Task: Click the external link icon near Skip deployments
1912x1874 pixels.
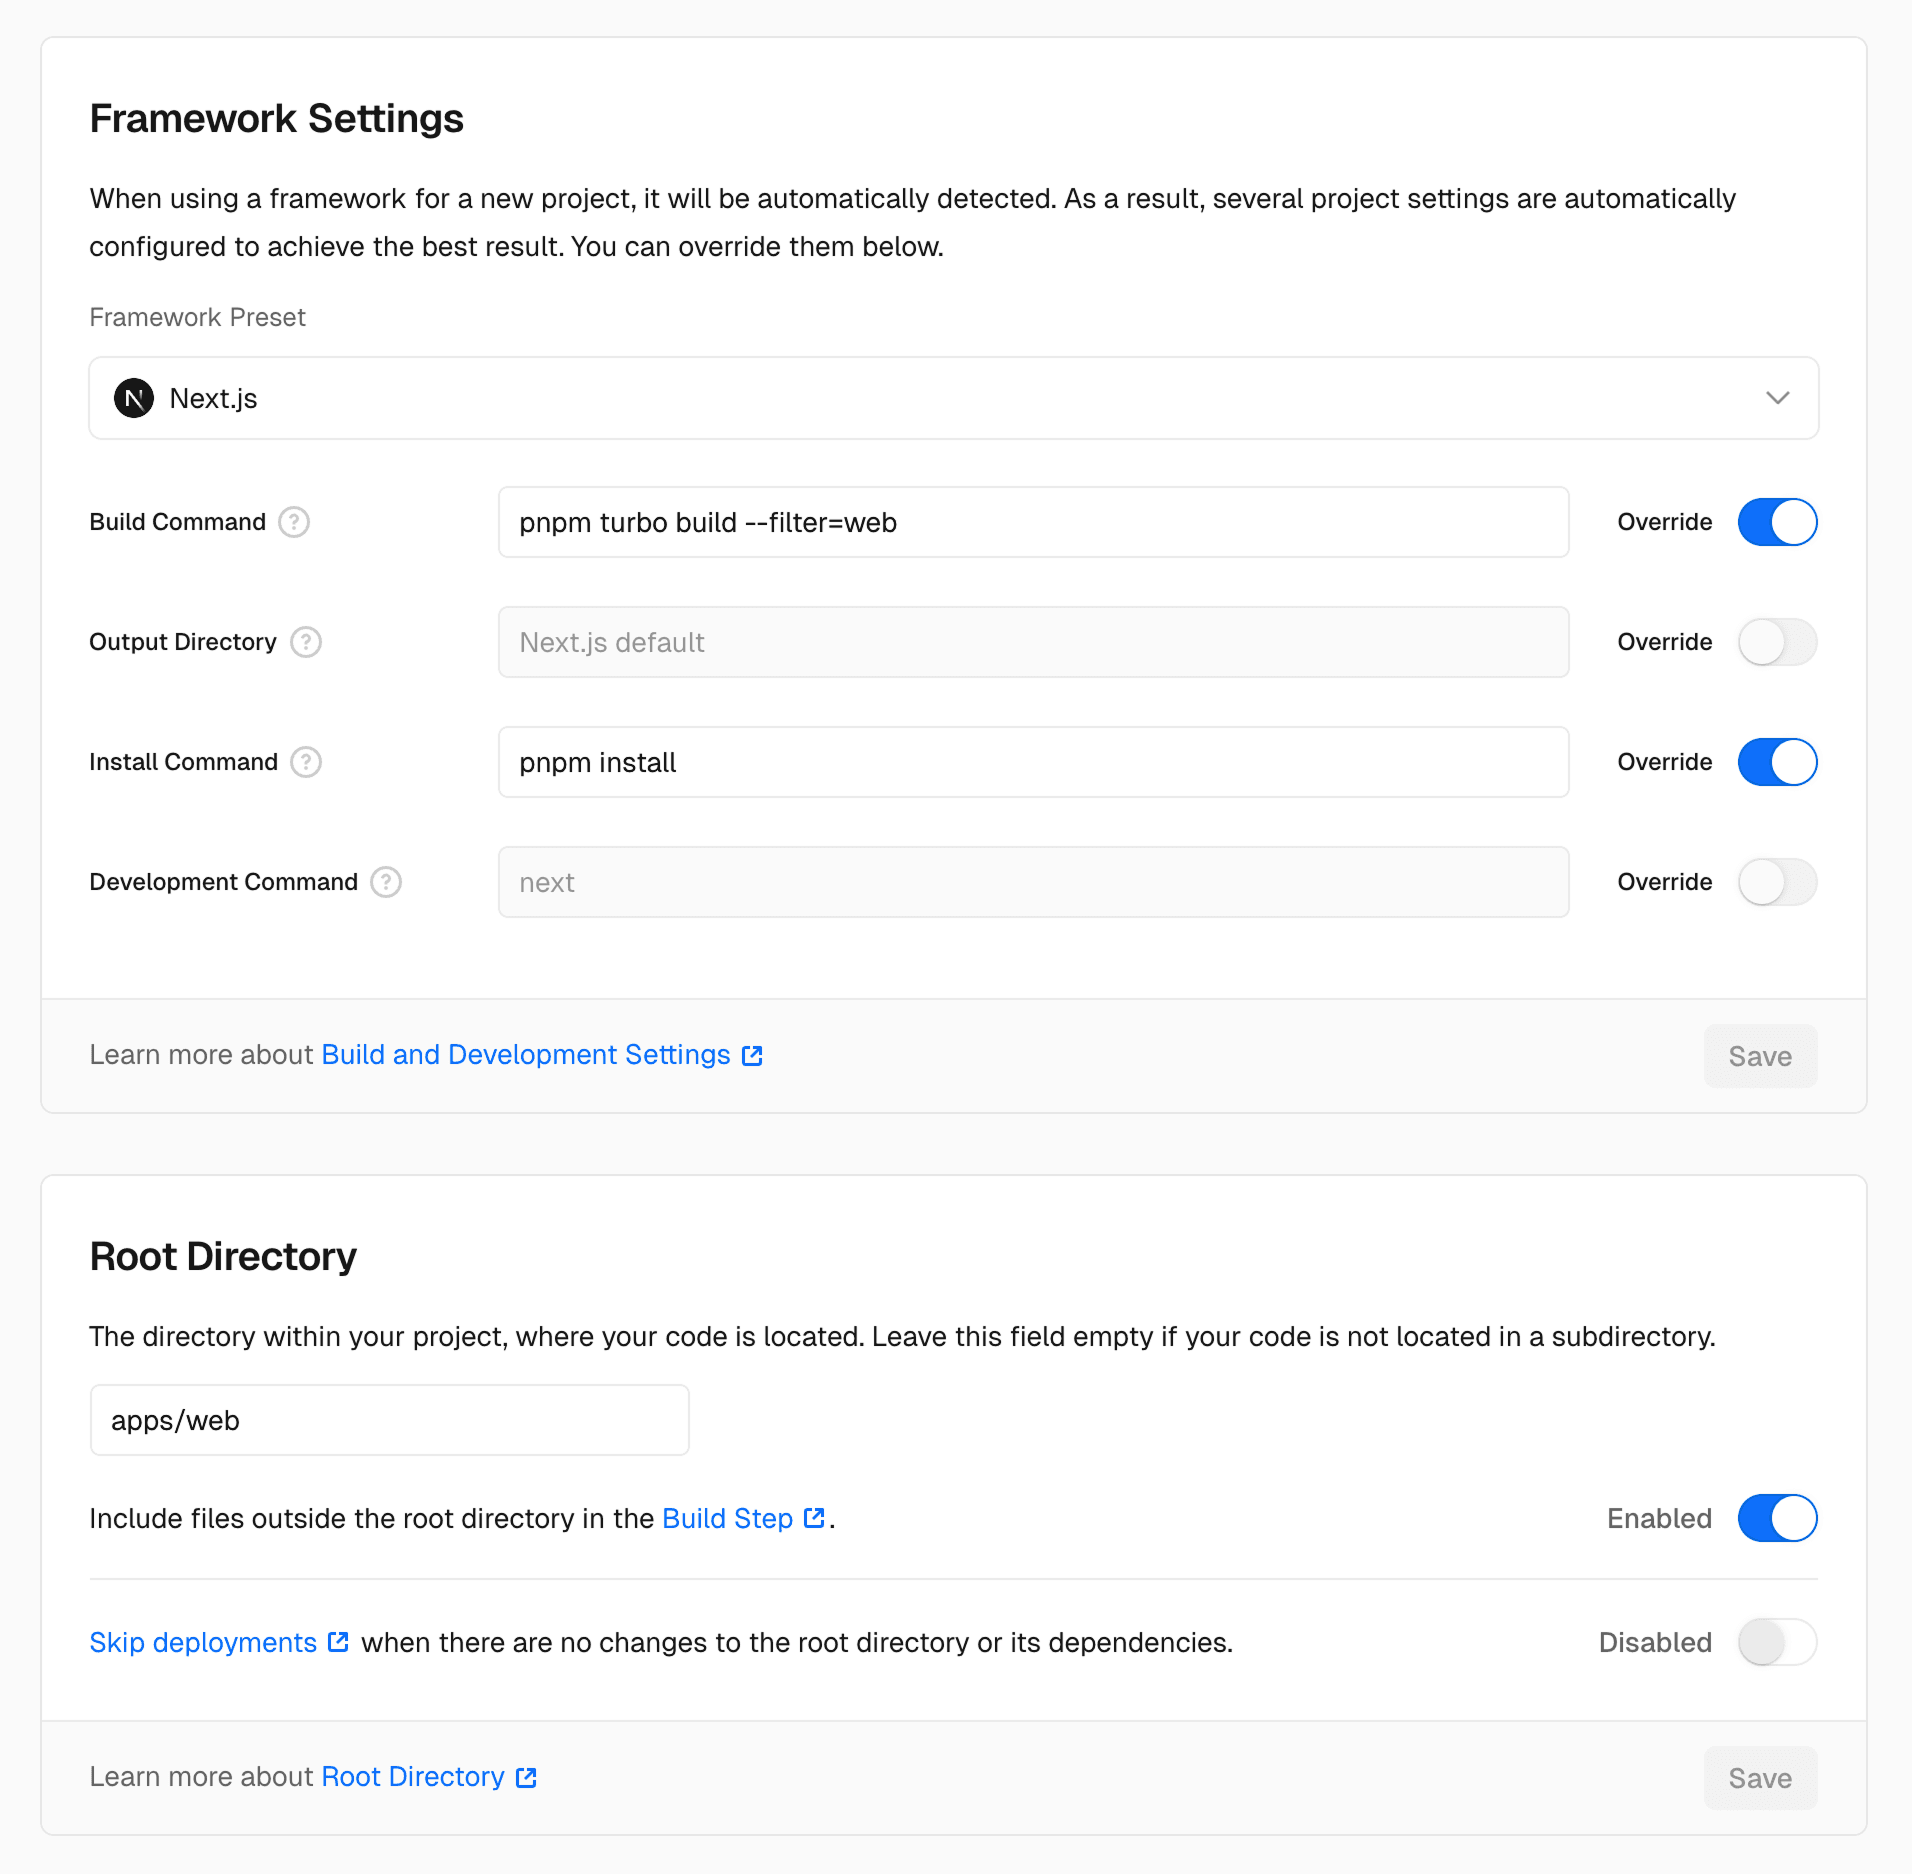Action: (338, 1642)
